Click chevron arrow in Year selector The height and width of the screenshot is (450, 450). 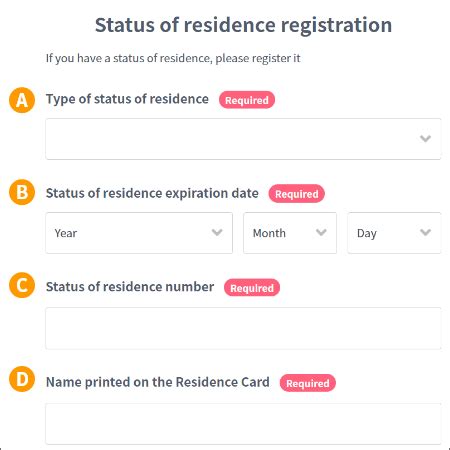pos(217,232)
